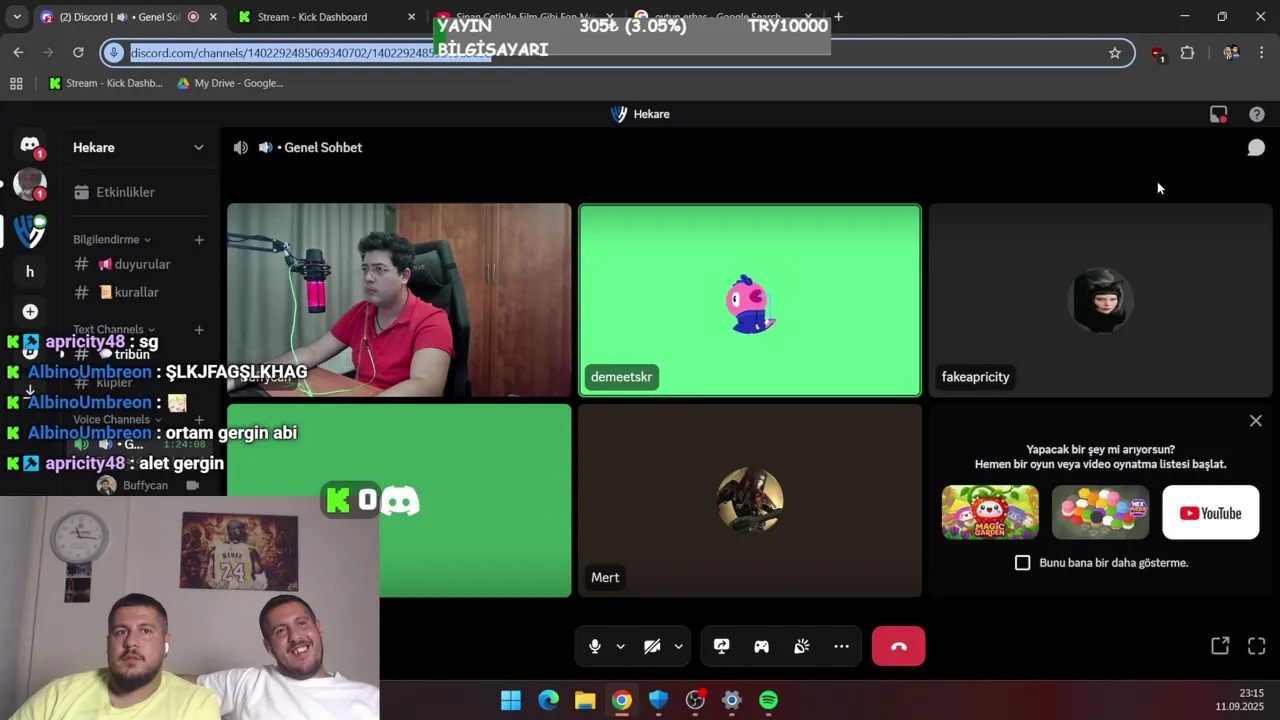The width and height of the screenshot is (1280, 720).
Task: Open Buffycan's voice channel entry
Action: (147, 485)
